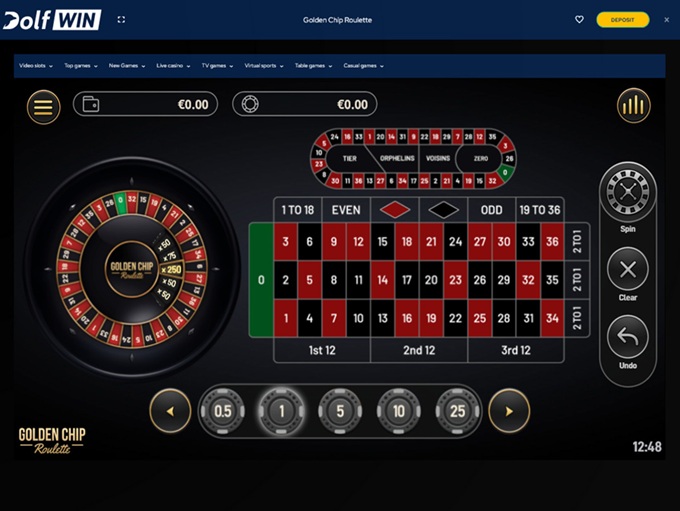Select the 10 chip
The image size is (680, 511).
[398, 411]
